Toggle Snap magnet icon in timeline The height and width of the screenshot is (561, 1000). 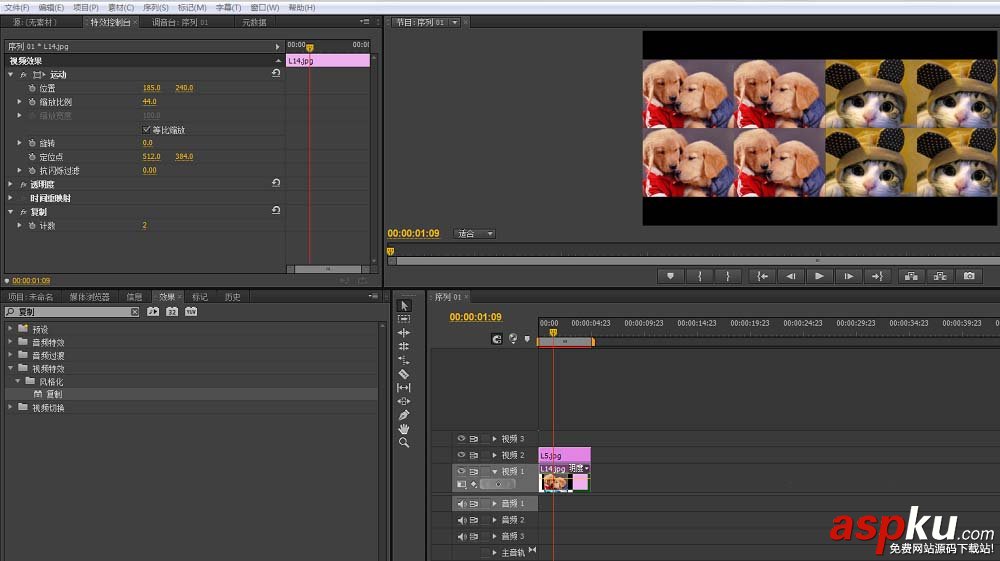click(497, 339)
